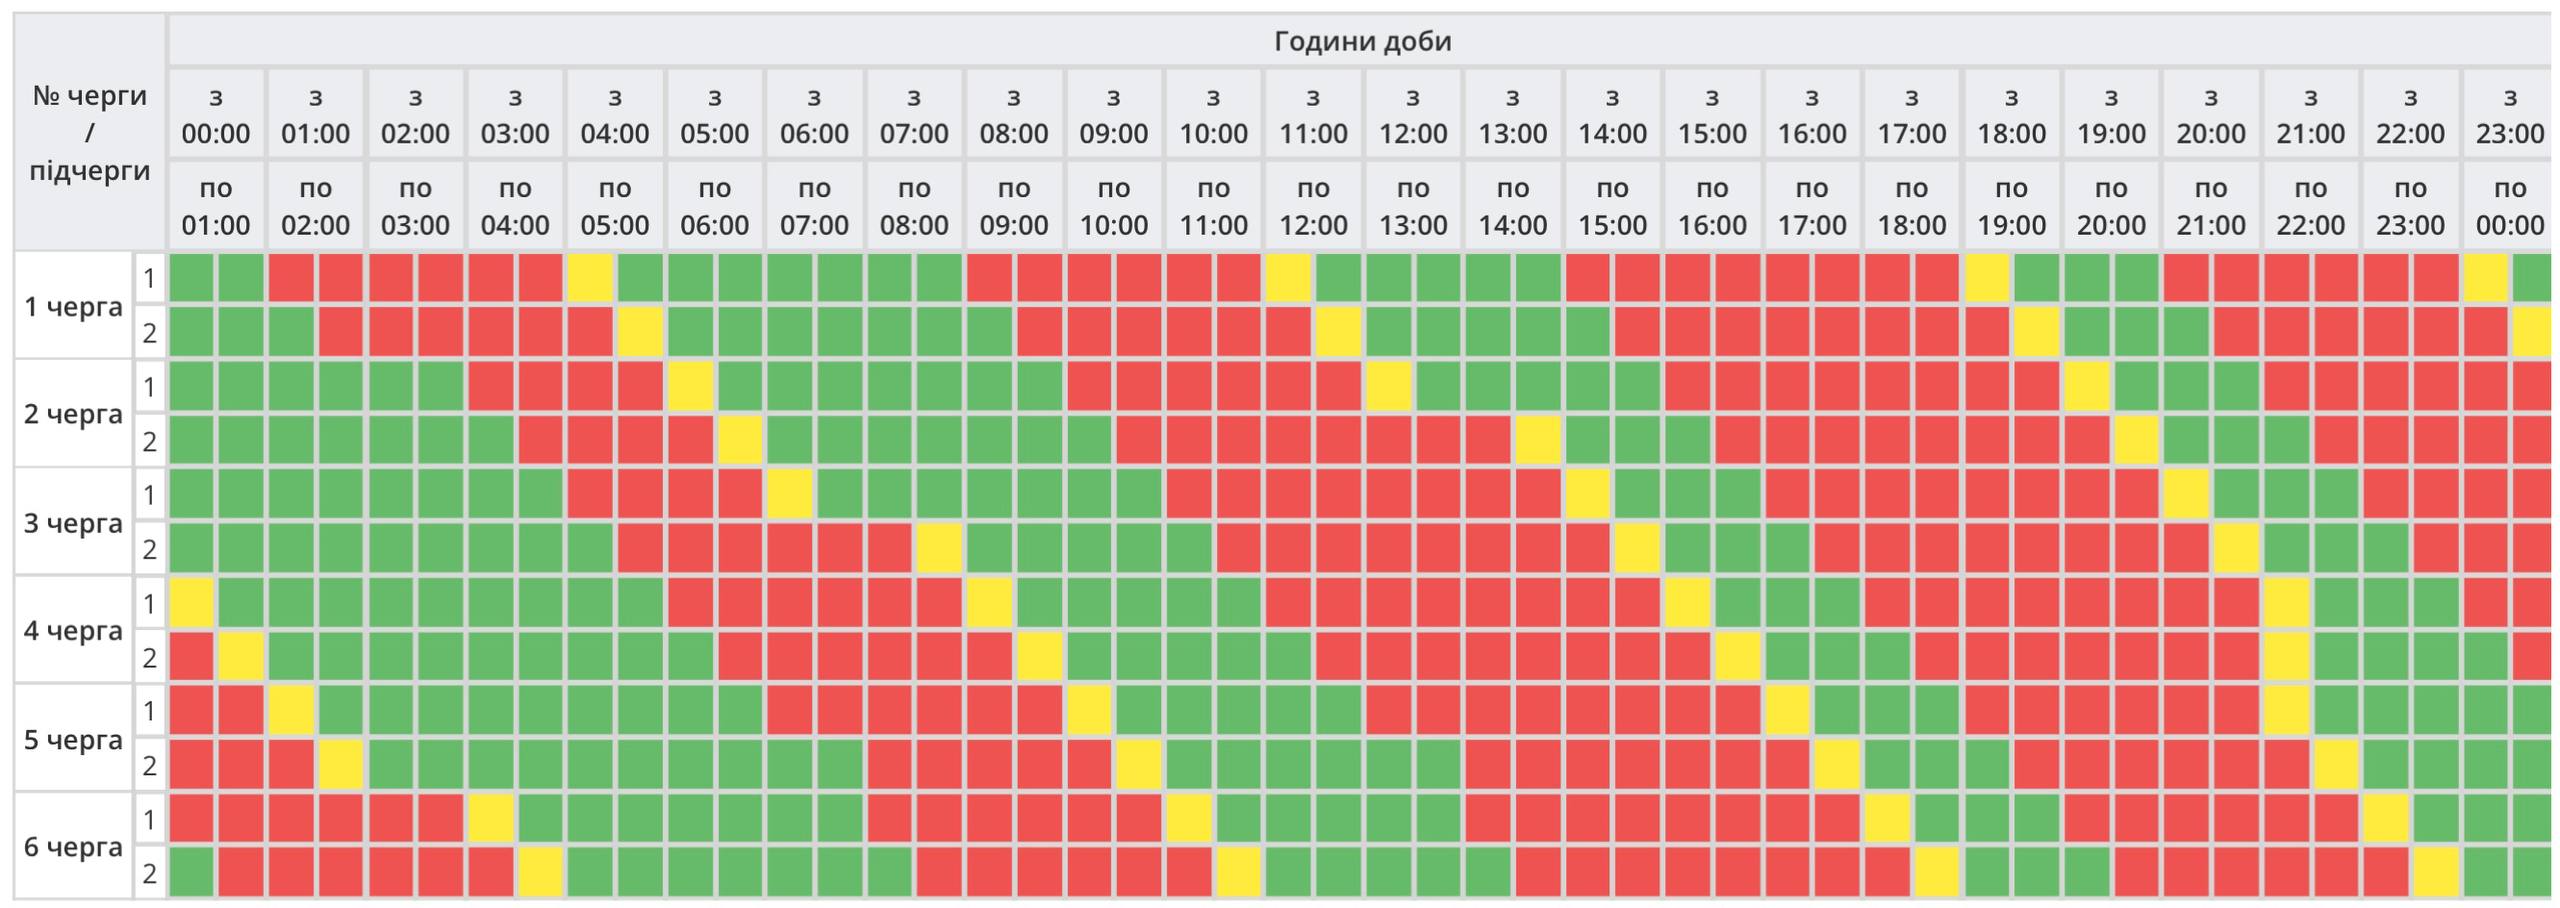Click yellow 13:30 cell in 2 черга subqueue 2
The width and height of the screenshot is (2560, 908).
click(1538, 440)
